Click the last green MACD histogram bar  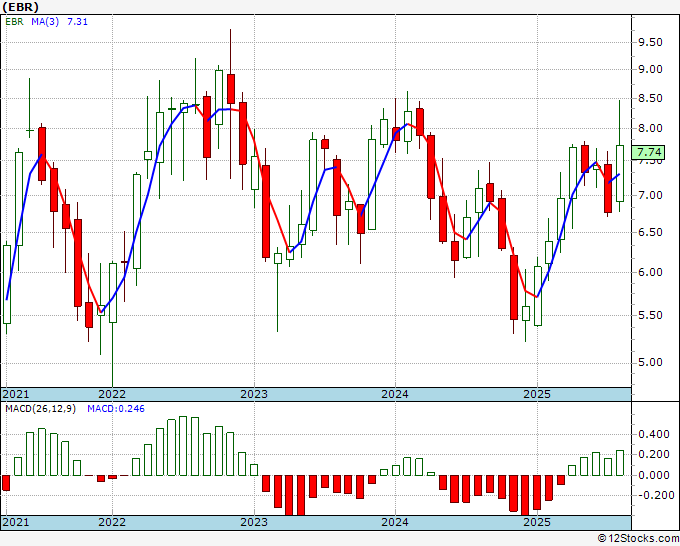[620, 463]
